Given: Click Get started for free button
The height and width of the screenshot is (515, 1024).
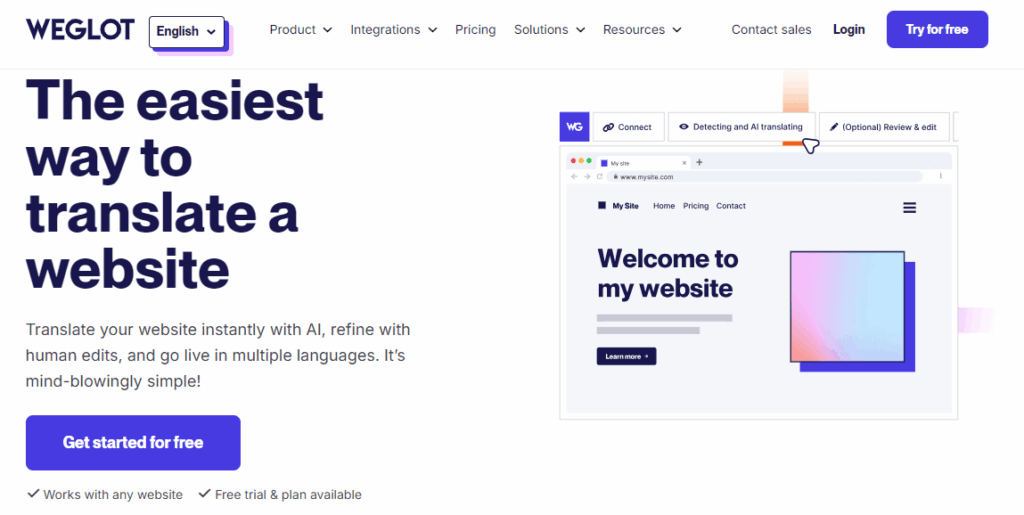Looking at the screenshot, I should pos(133,443).
